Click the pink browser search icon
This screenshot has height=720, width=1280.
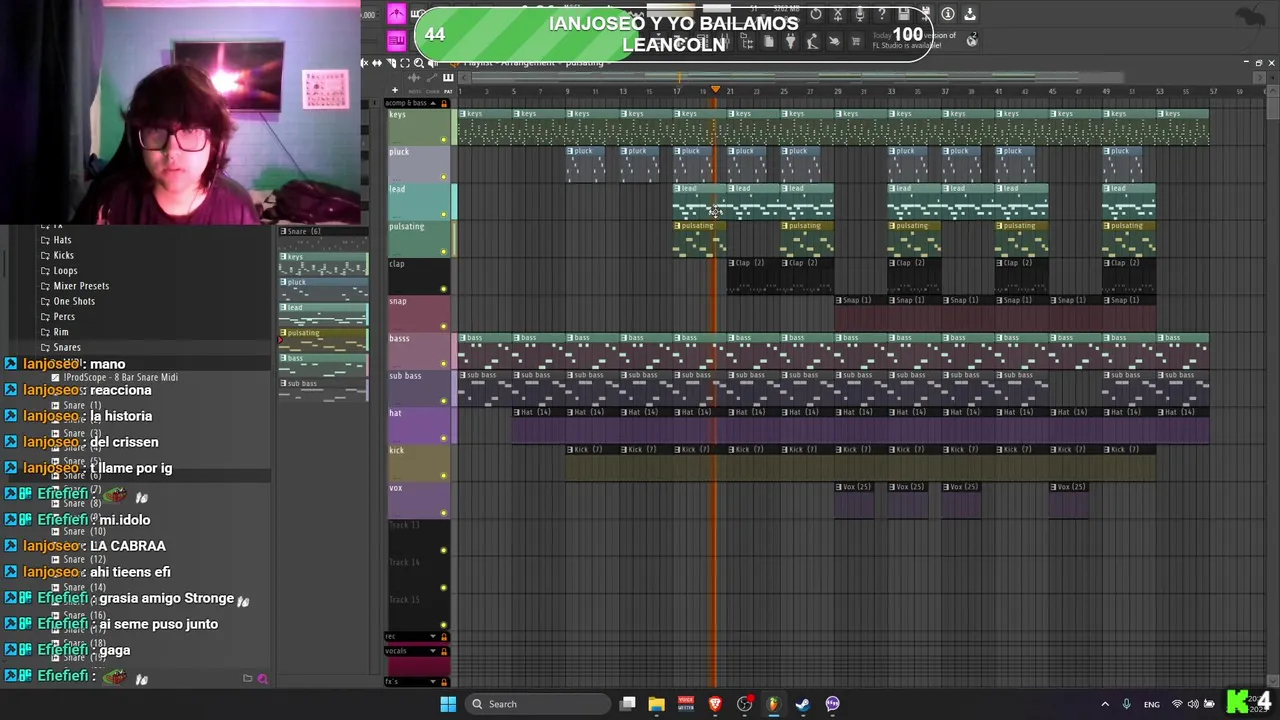tap(262, 679)
